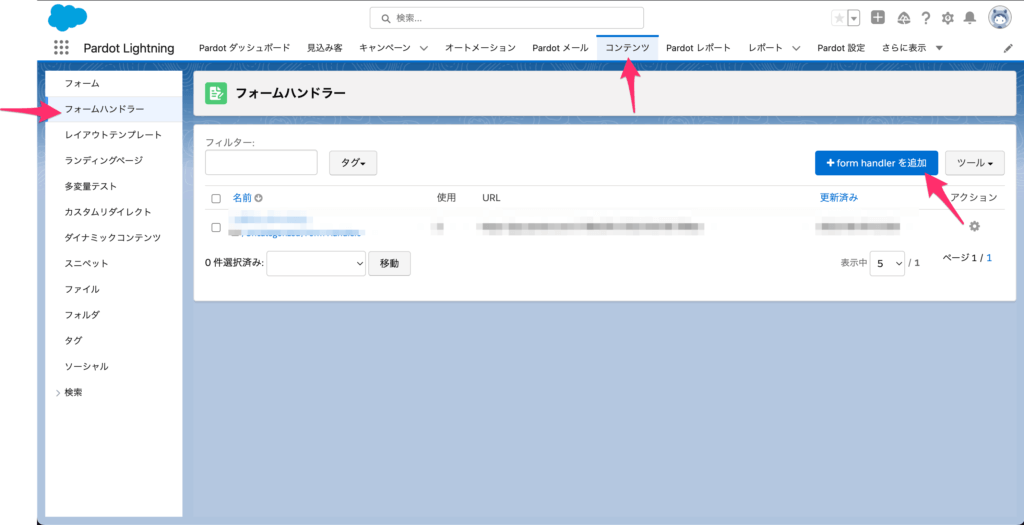Viewport: 1024px width, 525px height.
Task: Click the フィルター text input
Action: [261, 163]
